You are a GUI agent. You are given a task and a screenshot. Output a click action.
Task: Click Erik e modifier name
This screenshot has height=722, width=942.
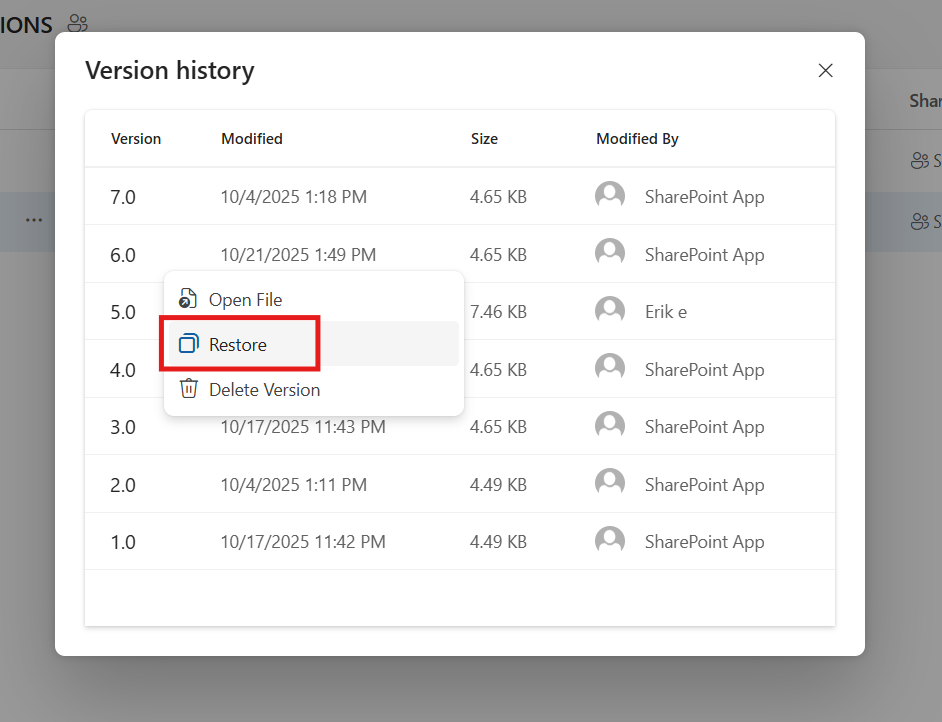point(666,312)
